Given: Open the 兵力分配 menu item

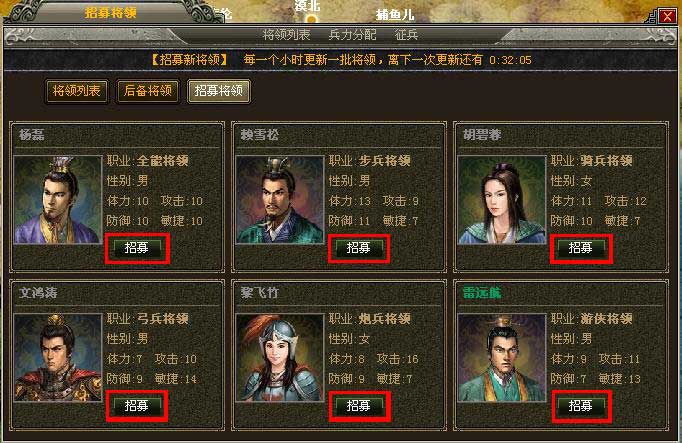Looking at the screenshot, I should (x=352, y=35).
